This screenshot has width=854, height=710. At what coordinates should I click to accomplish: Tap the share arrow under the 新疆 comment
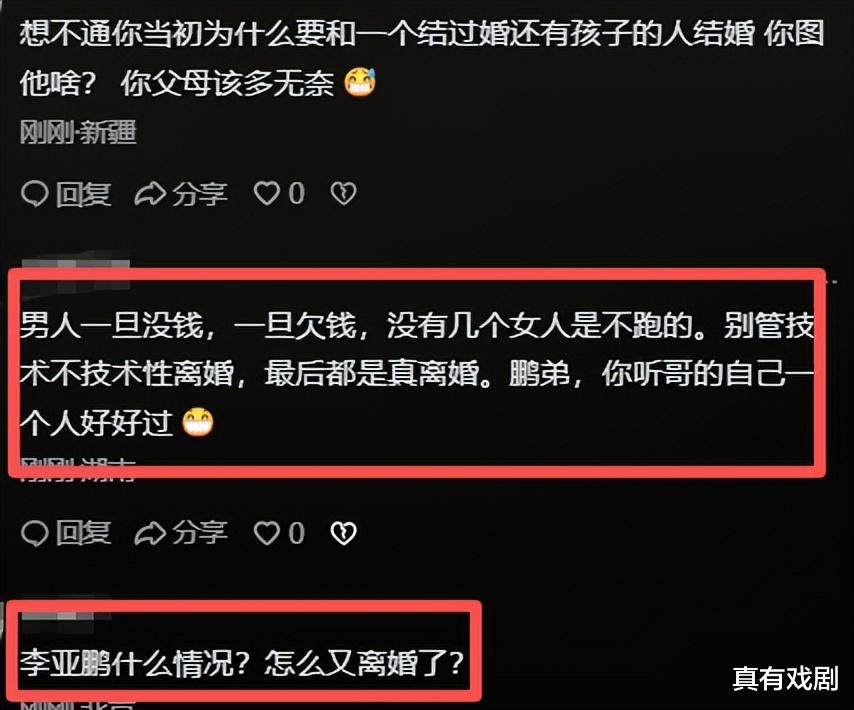pyautogui.click(x=150, y=194)
